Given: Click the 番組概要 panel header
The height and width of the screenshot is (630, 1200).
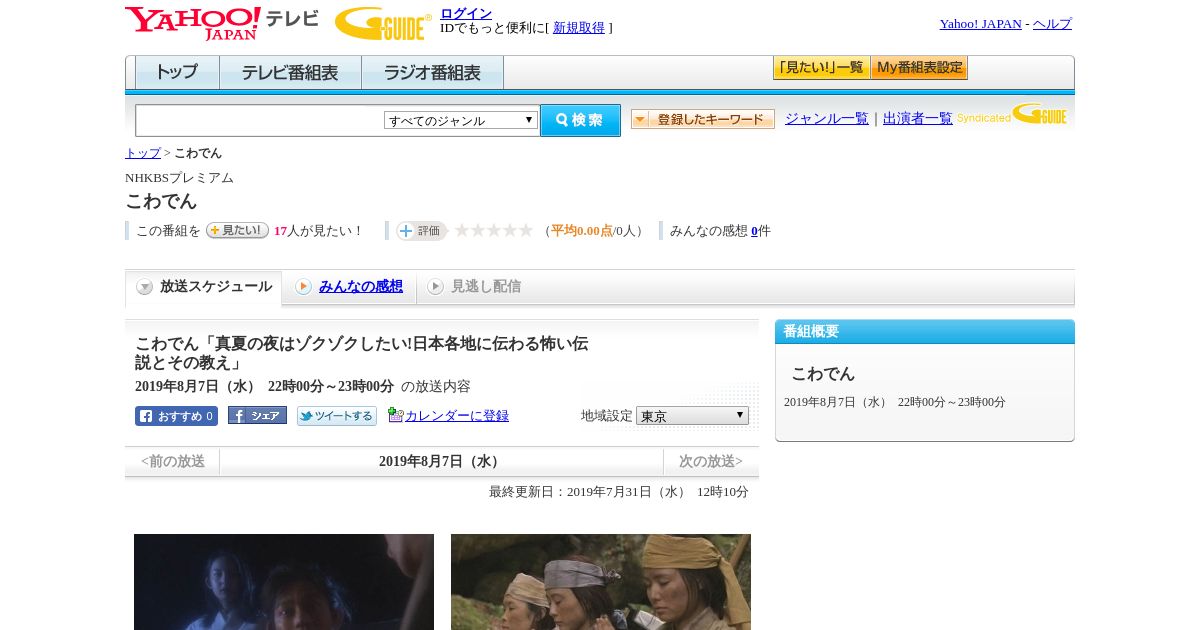Looking at the screenshot, I should coord(925,332).
